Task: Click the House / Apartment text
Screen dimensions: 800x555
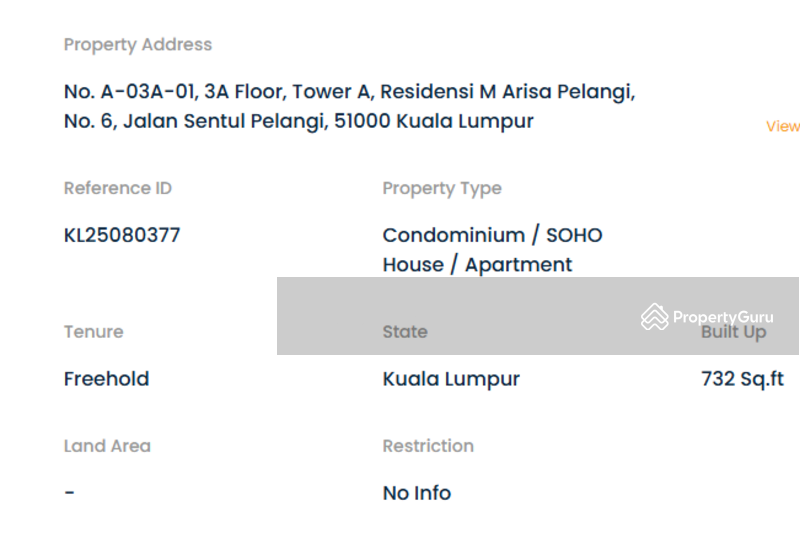Action: pyautogui.click(x=478, y=265)
